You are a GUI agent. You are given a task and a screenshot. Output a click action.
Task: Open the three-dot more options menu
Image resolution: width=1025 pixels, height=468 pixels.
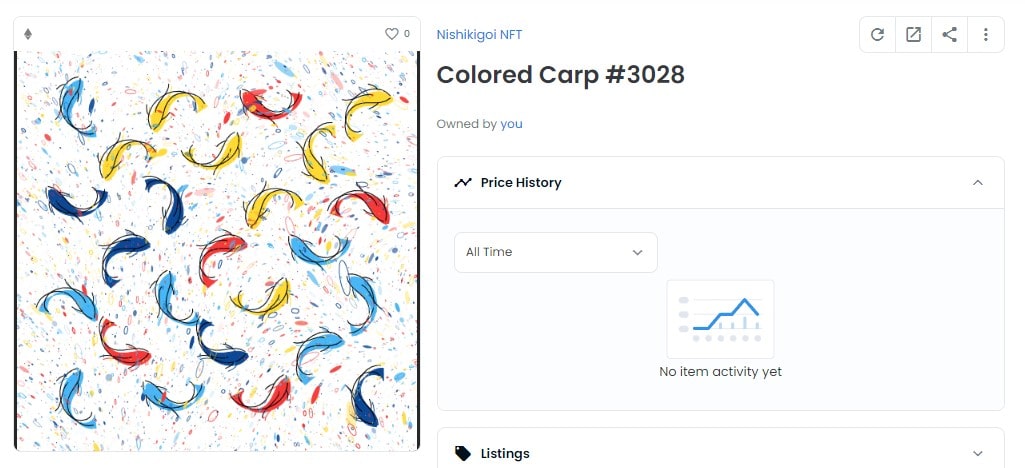click(x=986, y=35)
